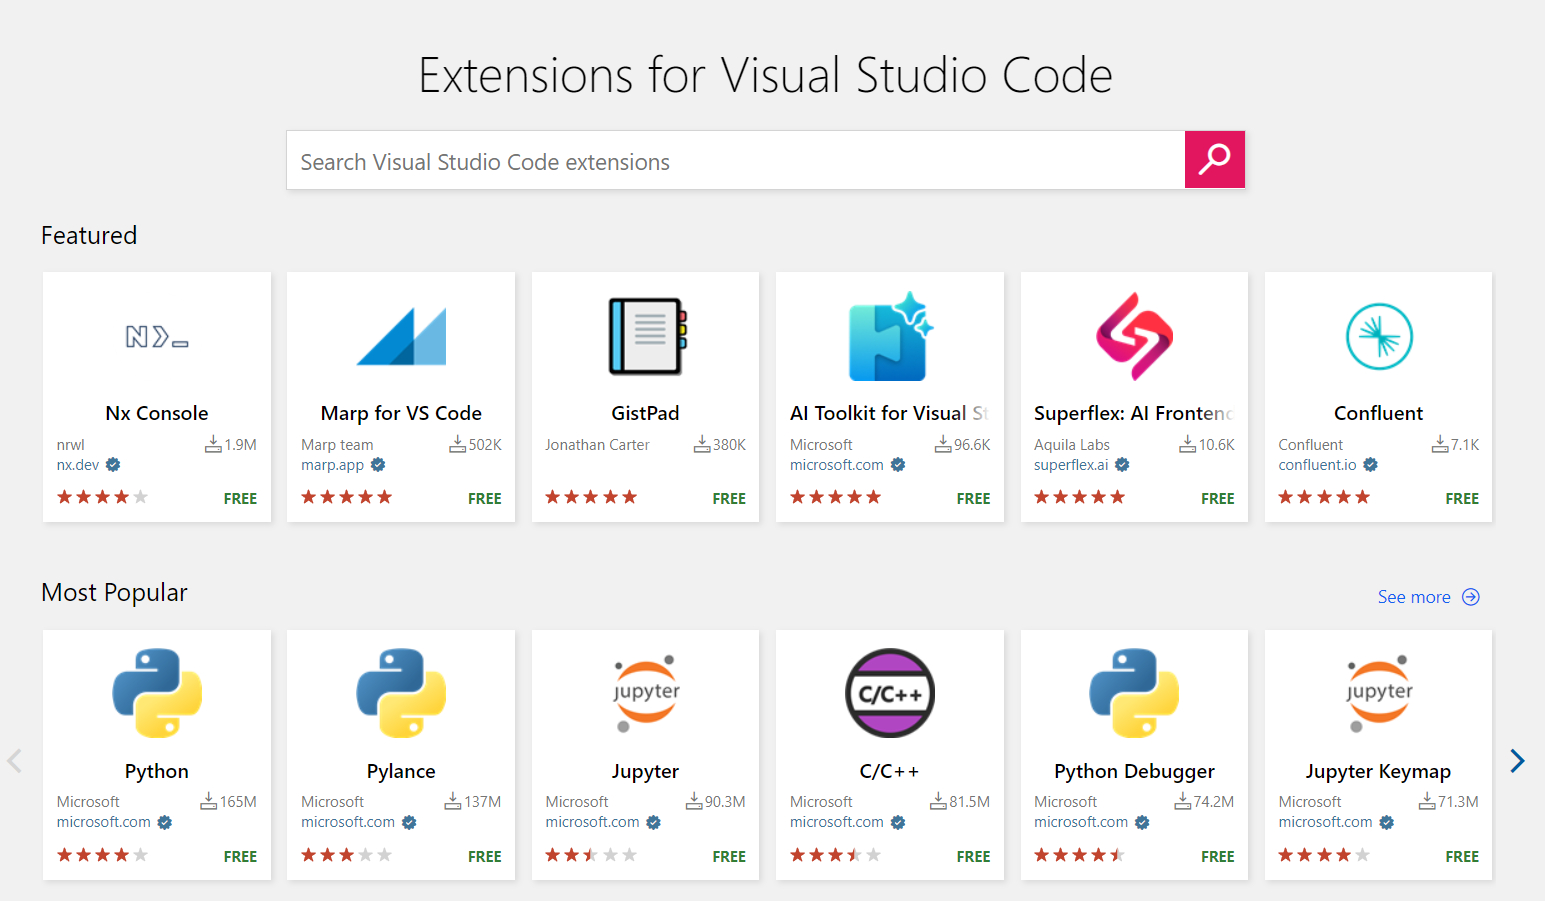
Task: Open the C/C++ extension logo
Action: (x=890, y=693)
